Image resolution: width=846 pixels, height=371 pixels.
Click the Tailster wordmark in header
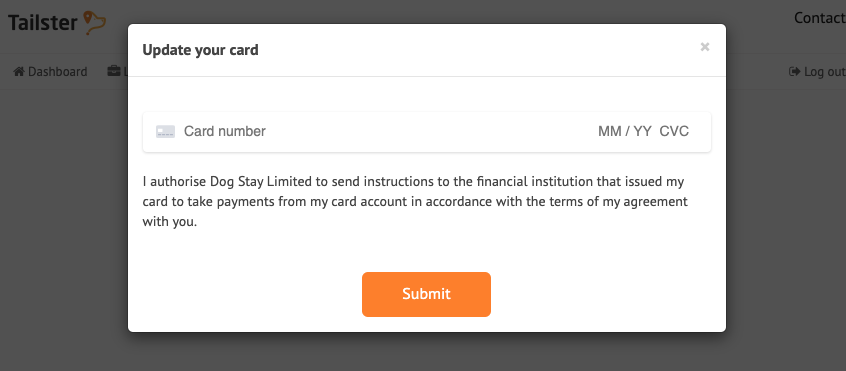[x=43, y=23]
